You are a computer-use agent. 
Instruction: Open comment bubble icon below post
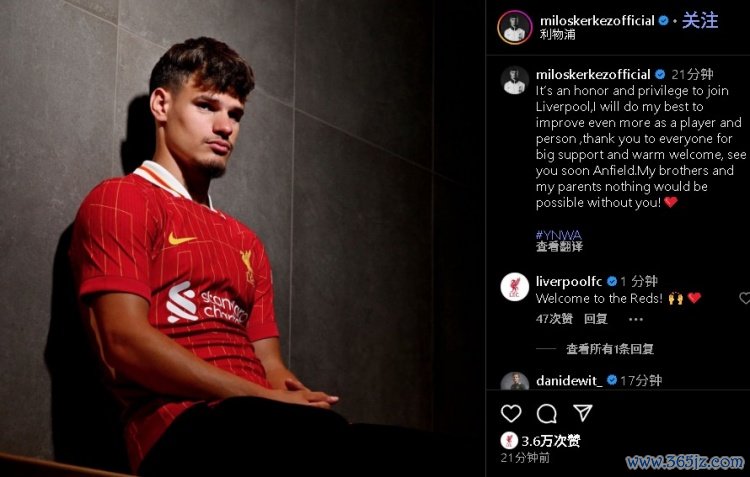coord(546,413)
